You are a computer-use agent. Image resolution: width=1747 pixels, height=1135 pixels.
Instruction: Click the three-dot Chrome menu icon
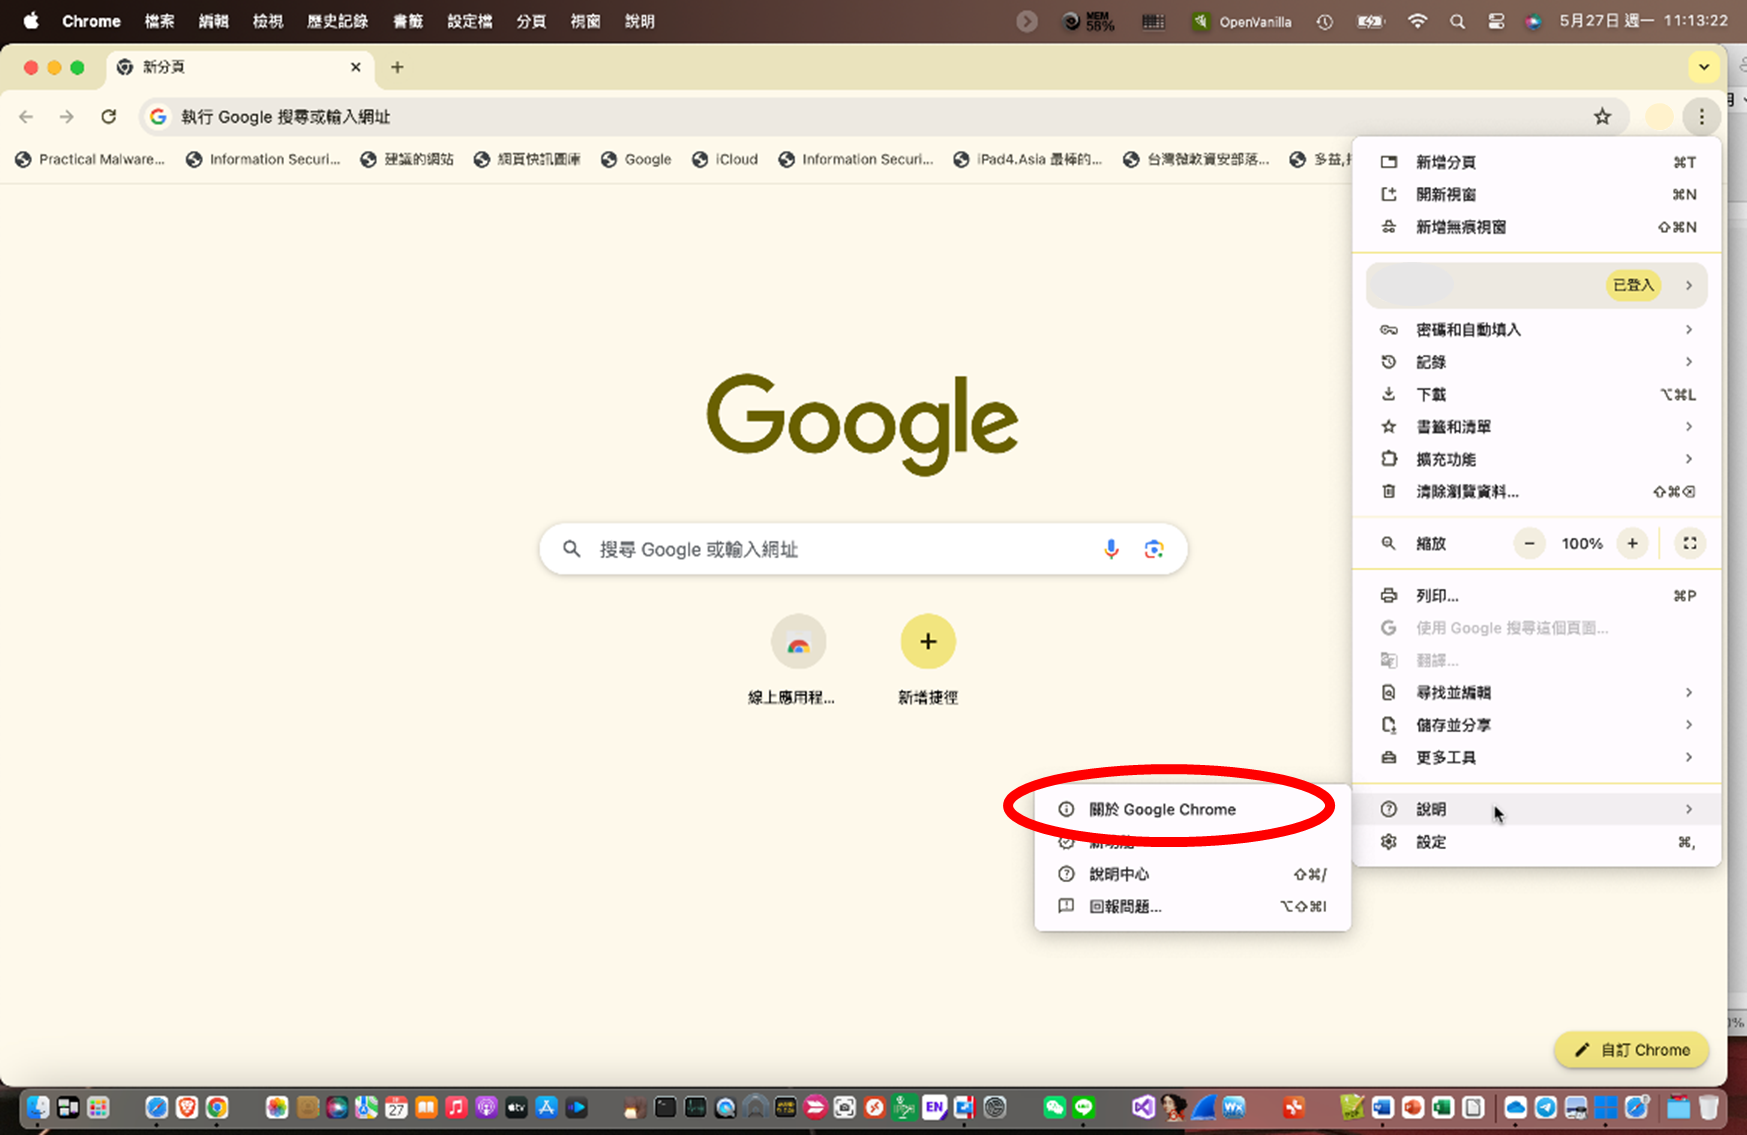point(1701,117)
